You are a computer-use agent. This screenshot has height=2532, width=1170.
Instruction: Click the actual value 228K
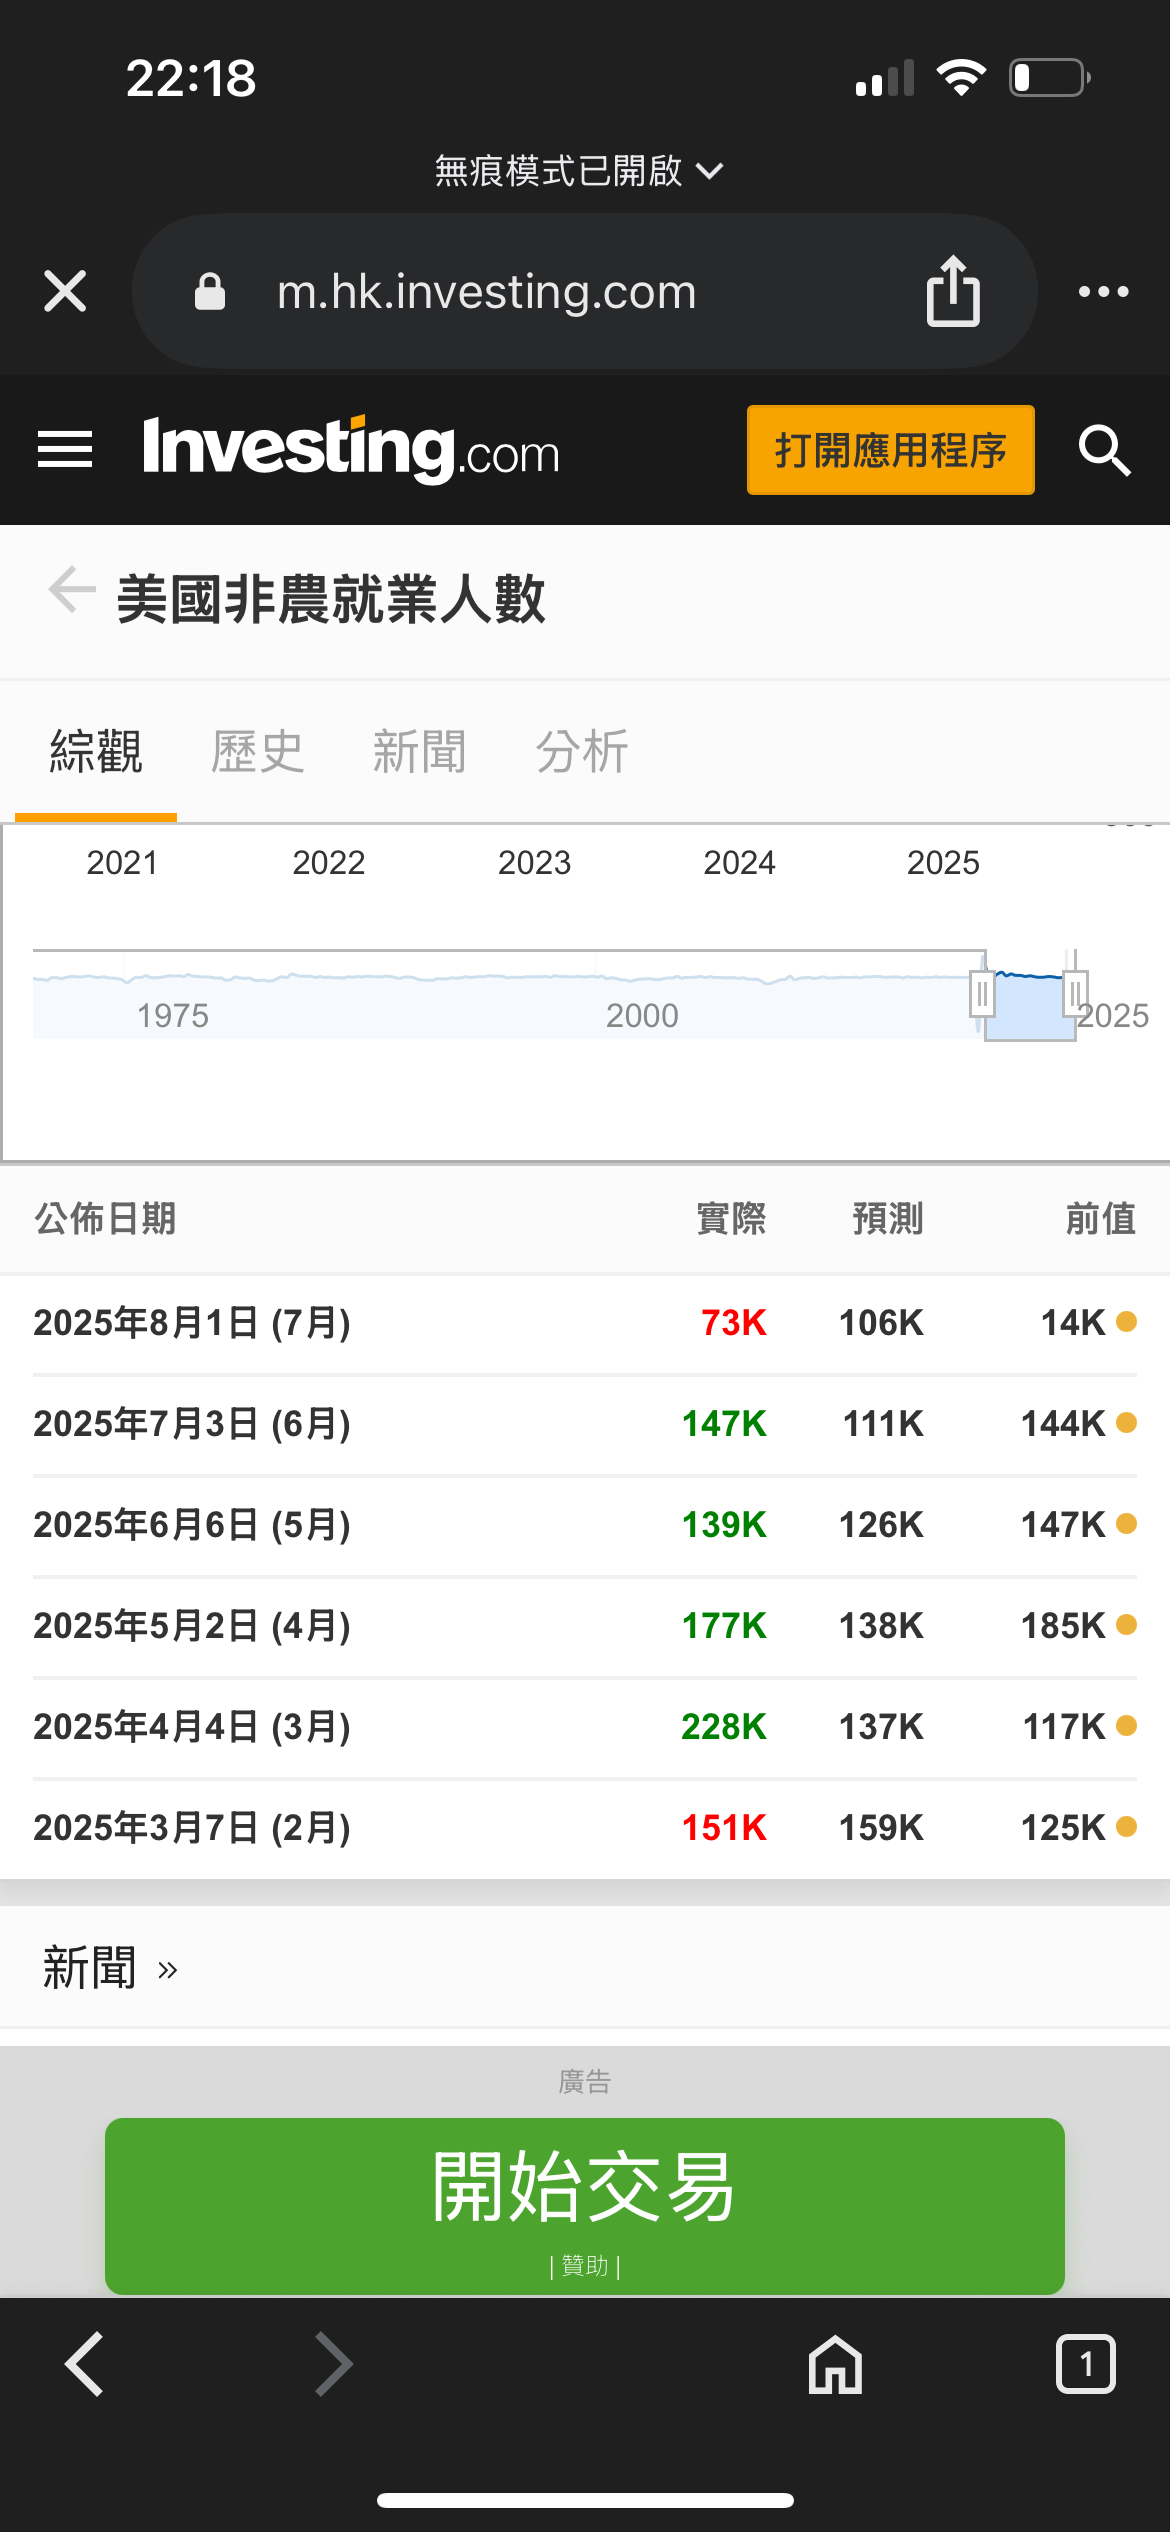tap(724, 1727)
